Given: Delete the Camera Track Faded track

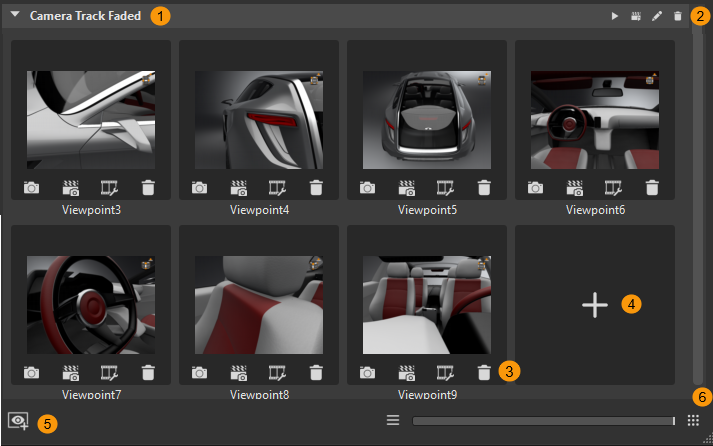Looking at the screenshot, I should (x=678, y=16).
